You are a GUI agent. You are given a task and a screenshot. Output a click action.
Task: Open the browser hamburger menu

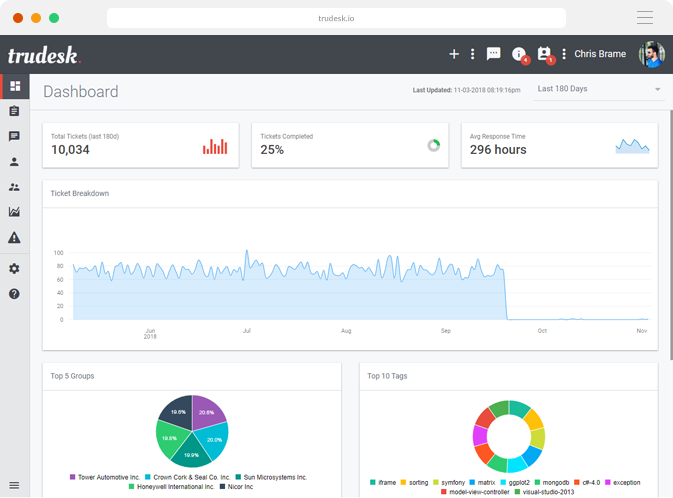coord(645,18)
